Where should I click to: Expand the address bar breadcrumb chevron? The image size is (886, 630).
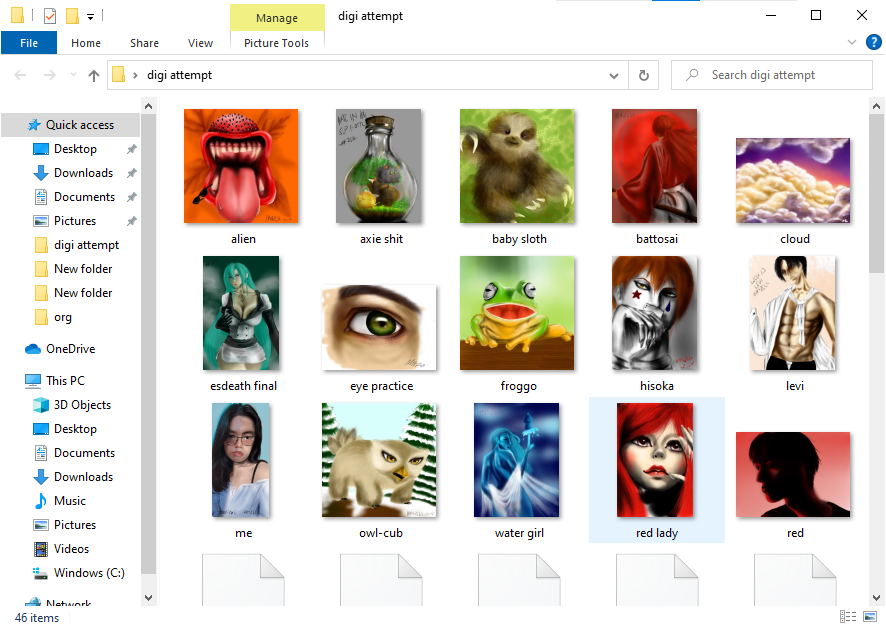135,75
